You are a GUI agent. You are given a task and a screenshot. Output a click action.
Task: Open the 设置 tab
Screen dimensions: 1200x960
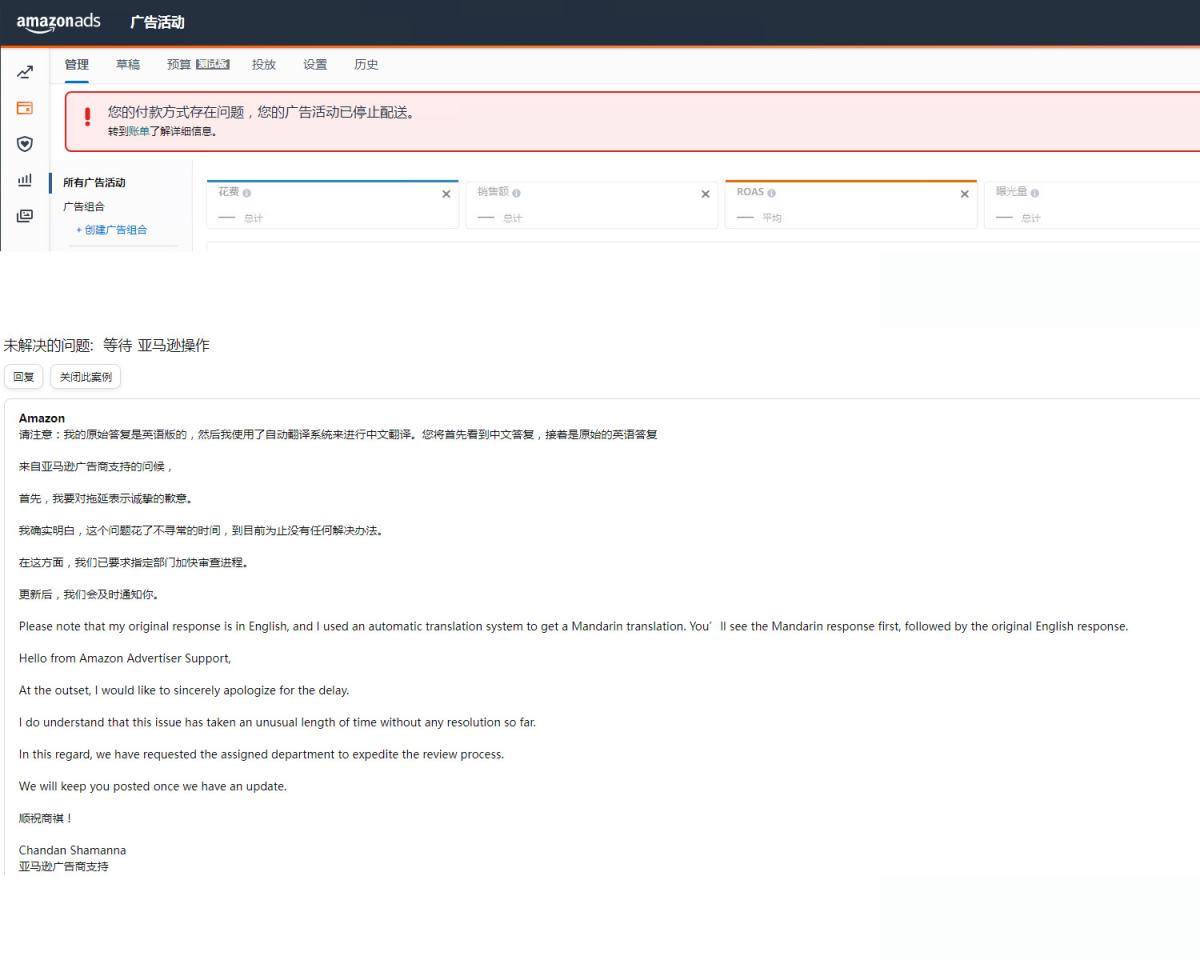click(315, 65)
